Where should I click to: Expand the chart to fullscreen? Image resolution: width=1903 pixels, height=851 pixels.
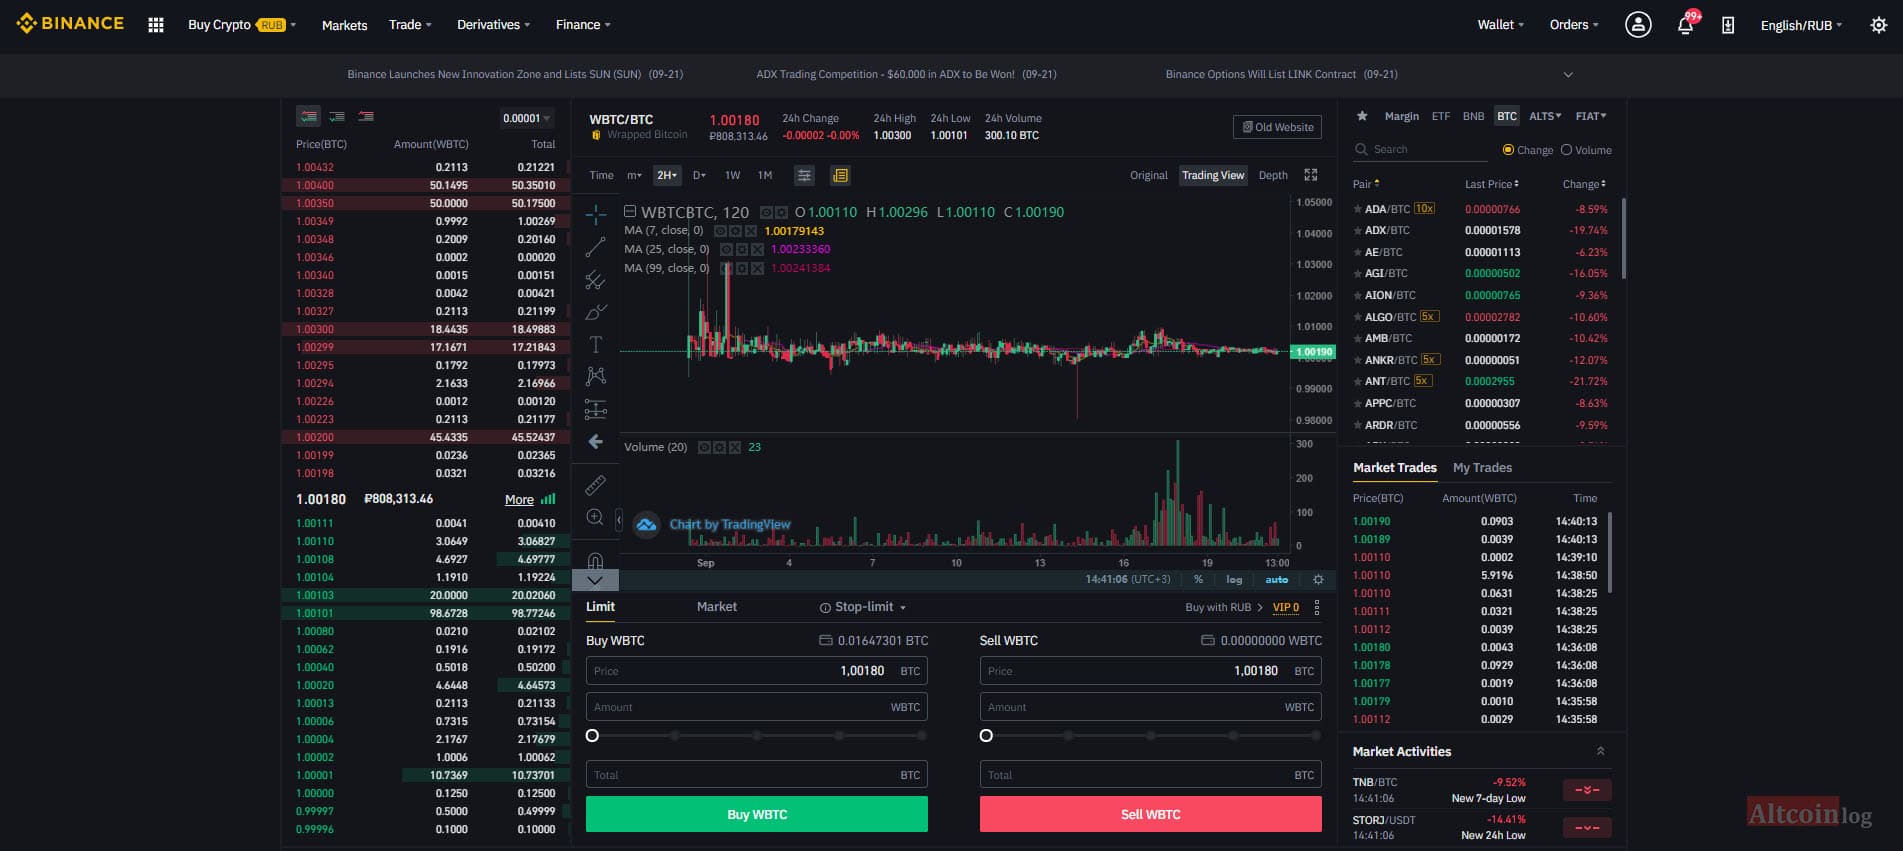point(1311,175)
